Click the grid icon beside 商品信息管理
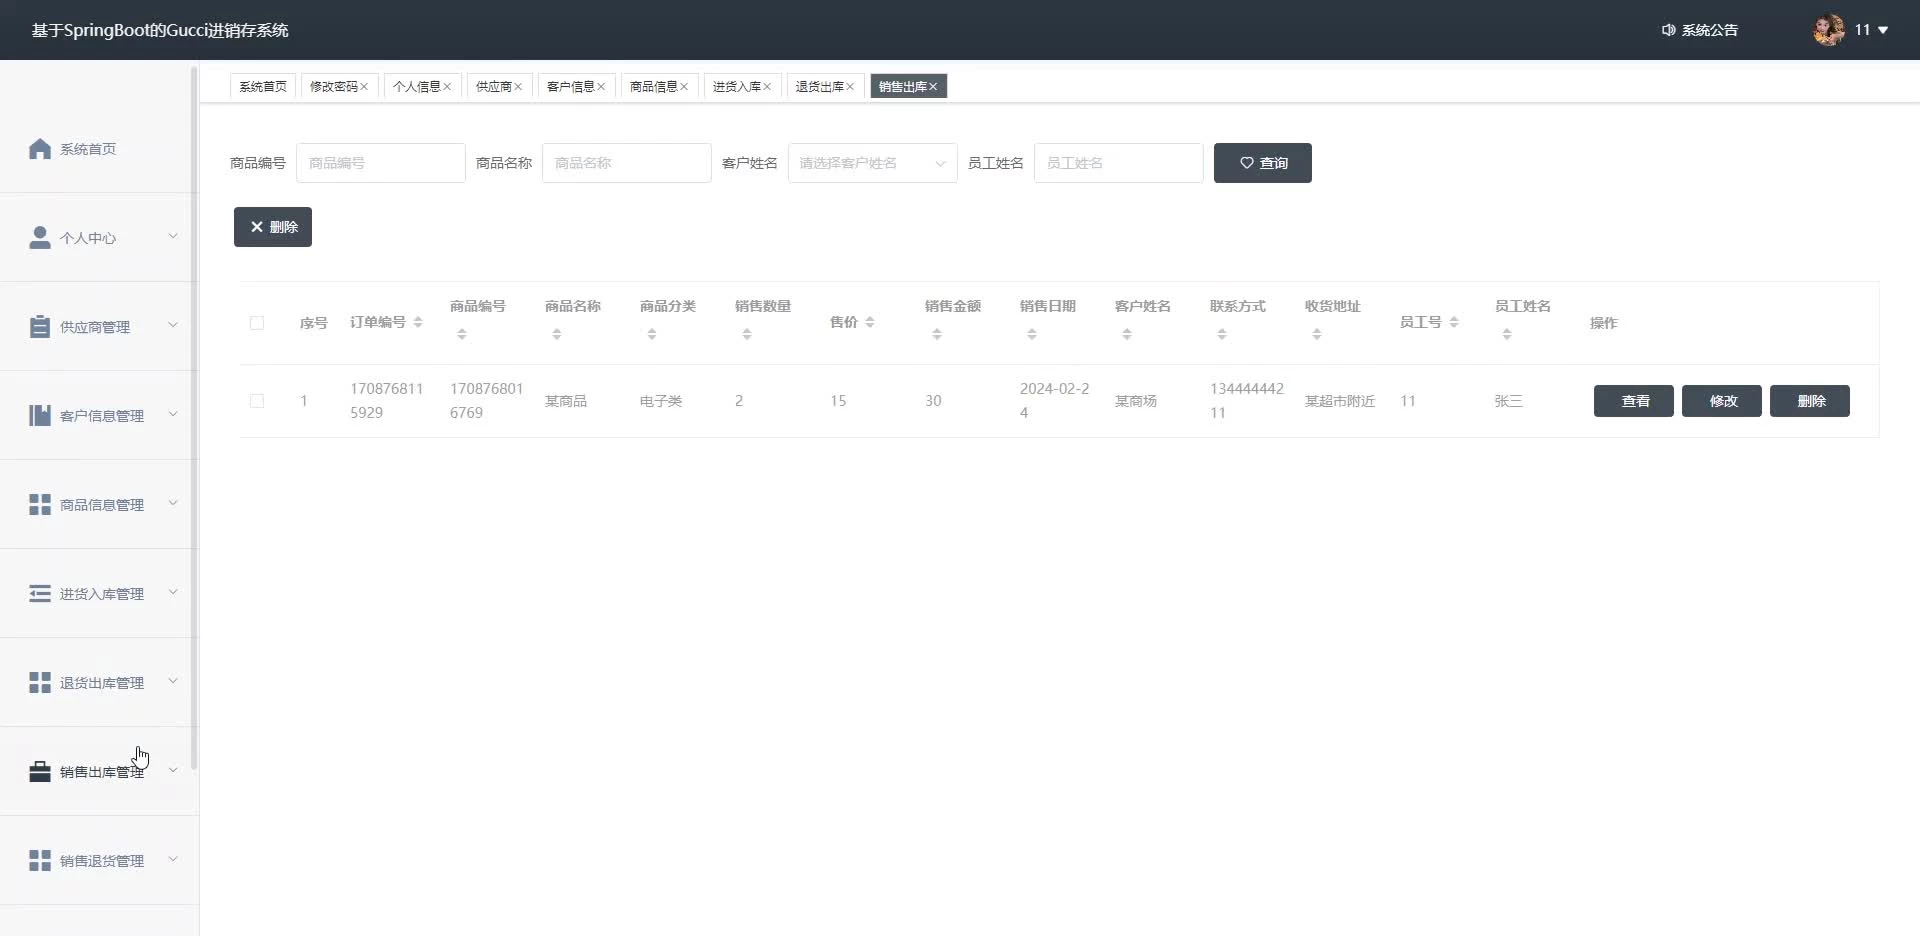This screenshot has width=1920, height=936. (40, 505)
